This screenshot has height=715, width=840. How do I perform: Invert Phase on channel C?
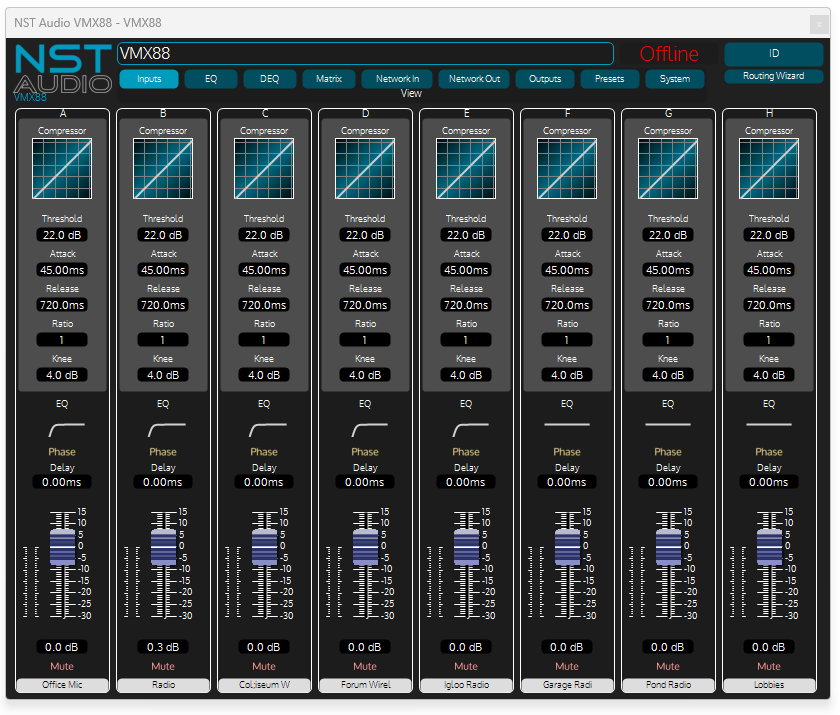tap(264, 452)
